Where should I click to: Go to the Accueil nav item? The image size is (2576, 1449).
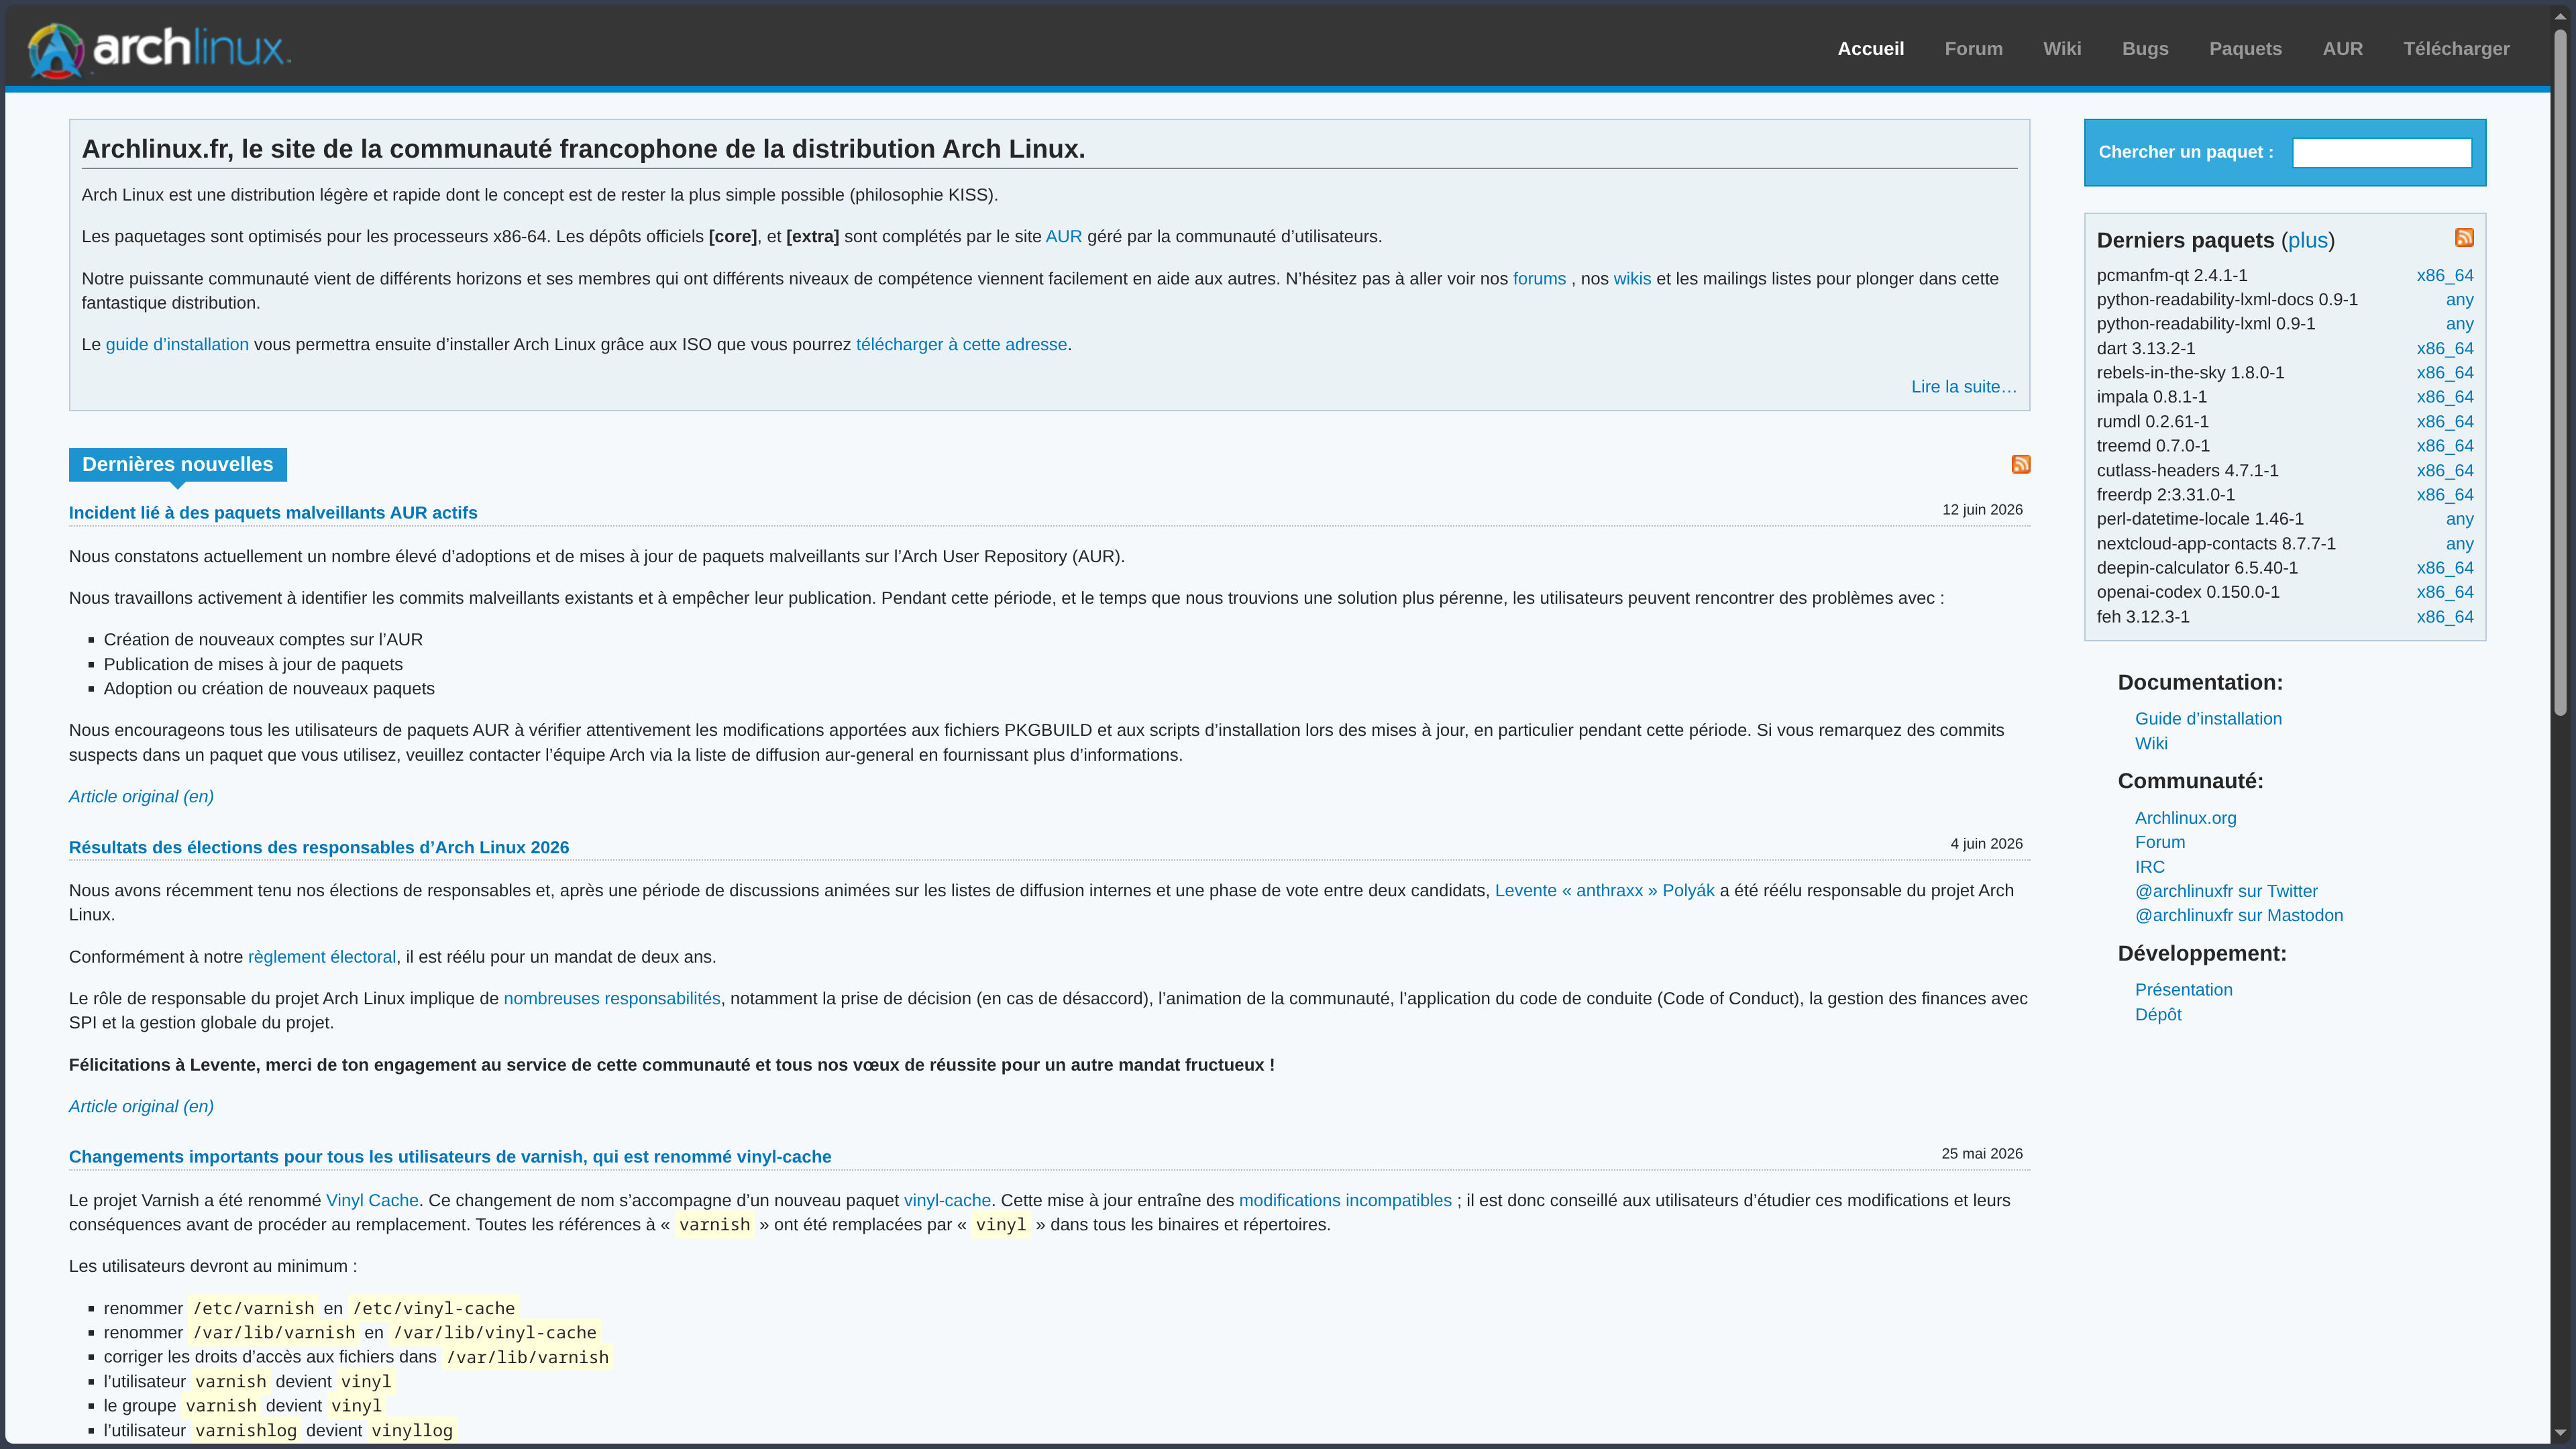tap(1870, 49)
